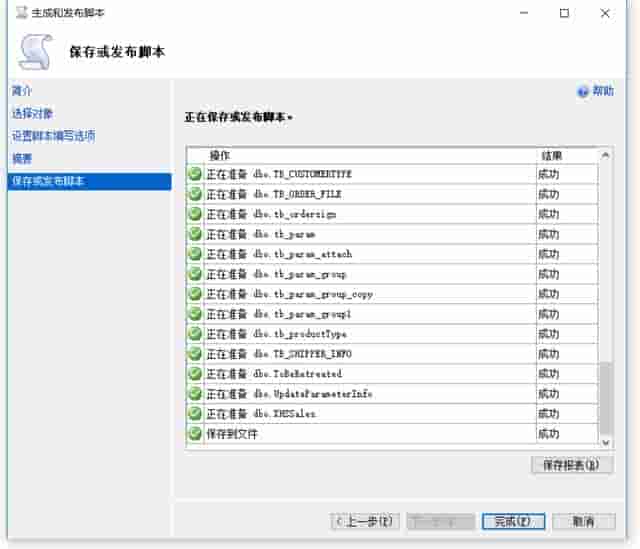
Task: Click the success icon for tb_productType row
Action: pyautogui.click(x=195, y=334)
